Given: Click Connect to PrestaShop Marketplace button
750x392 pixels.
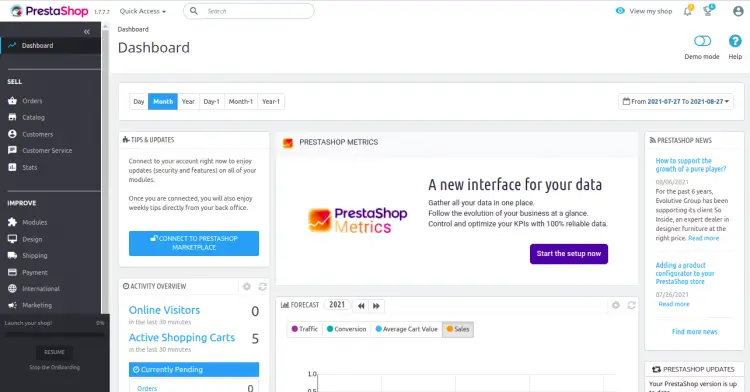Looking at the screenshot, I should (x=194, y=243).
